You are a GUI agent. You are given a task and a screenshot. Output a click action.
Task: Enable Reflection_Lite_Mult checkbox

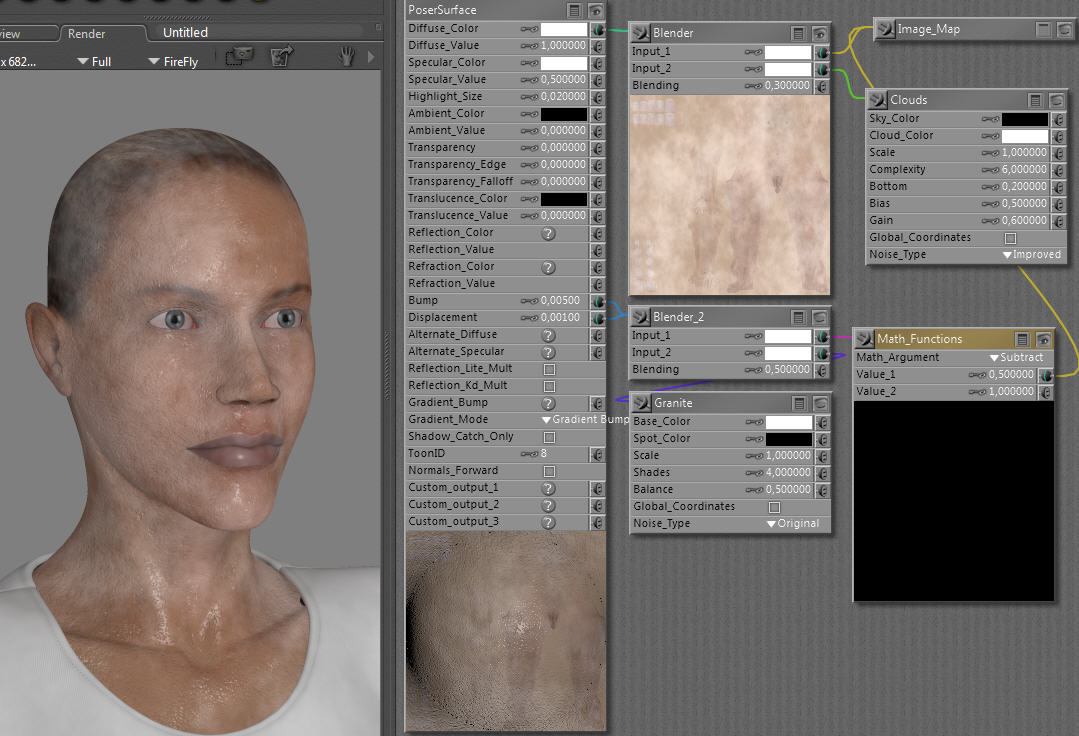coord(549,369)
